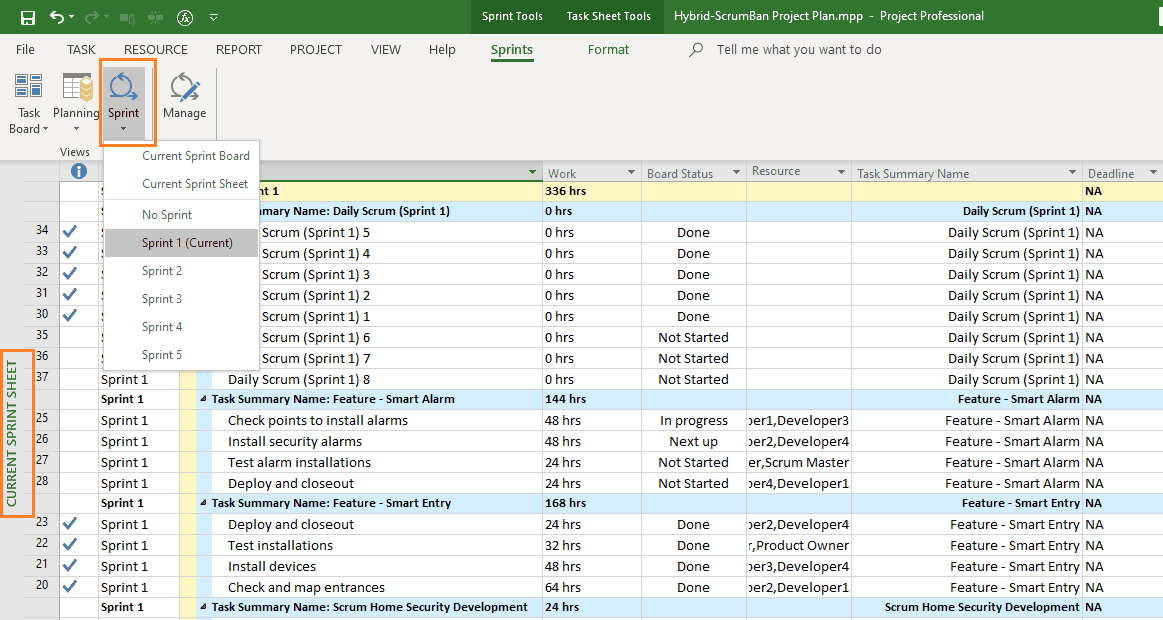Open the VIEW ribbon tab
Viewport: 1163px width, 620px height.
[x=386, y=50]
